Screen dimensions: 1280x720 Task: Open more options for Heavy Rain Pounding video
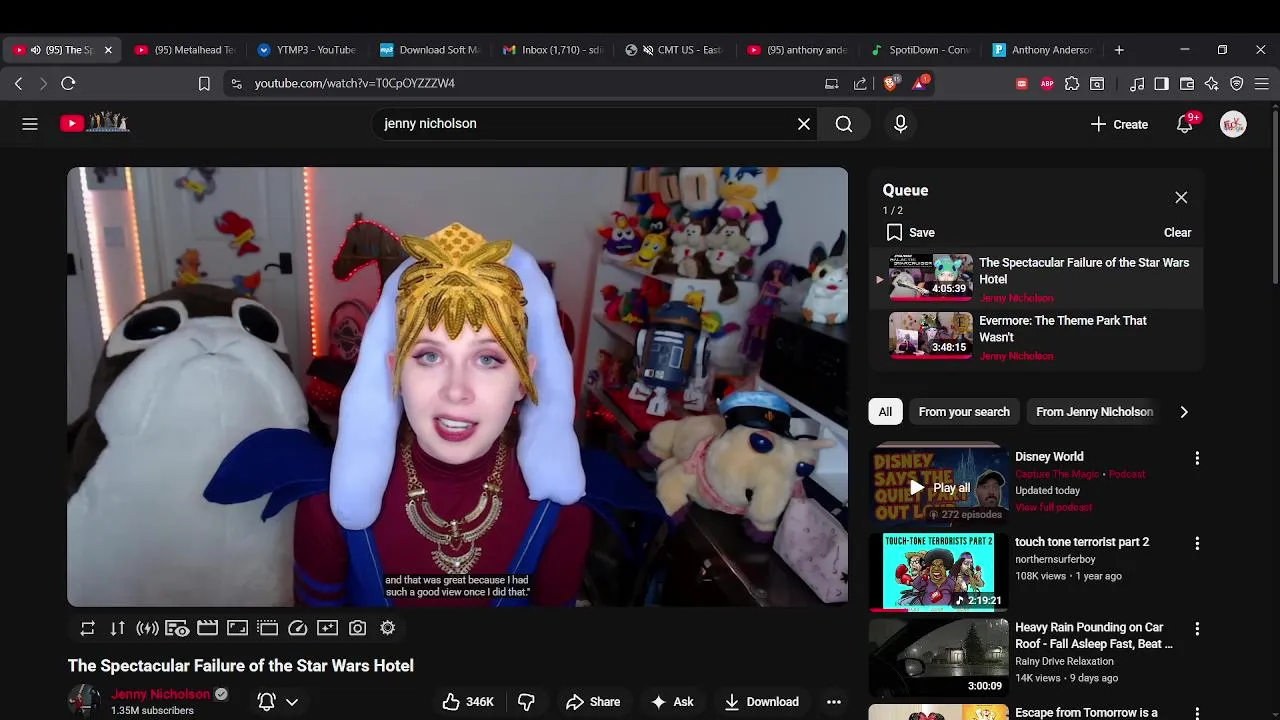1197,629
